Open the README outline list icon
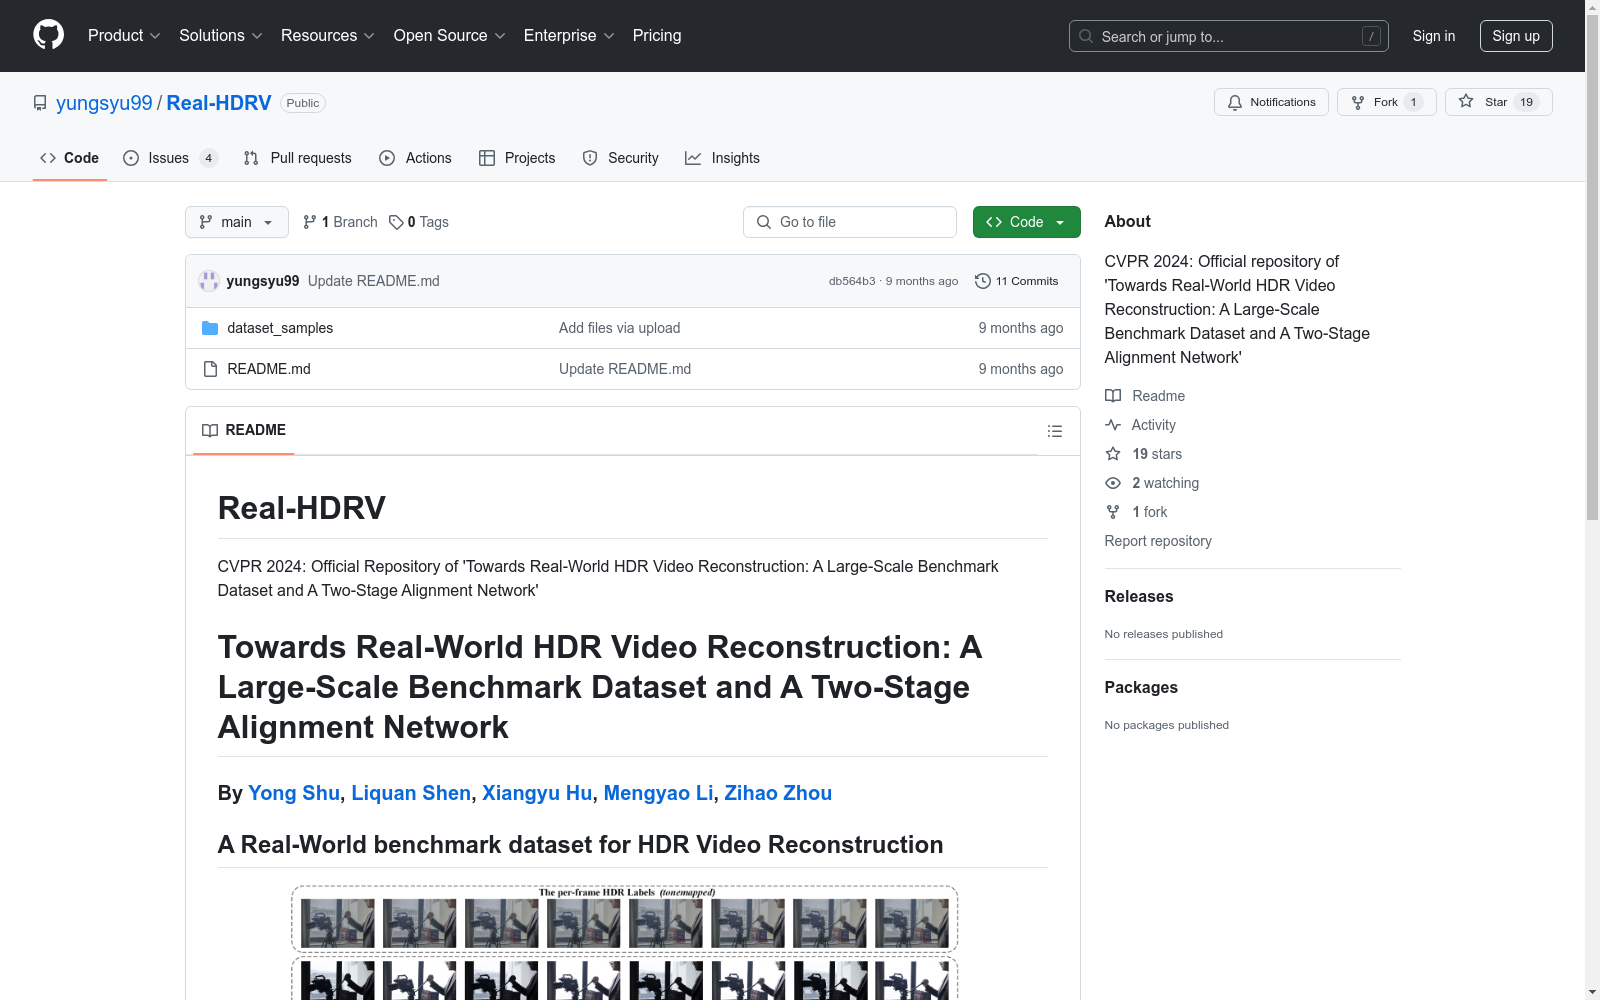 point(1054,431)
